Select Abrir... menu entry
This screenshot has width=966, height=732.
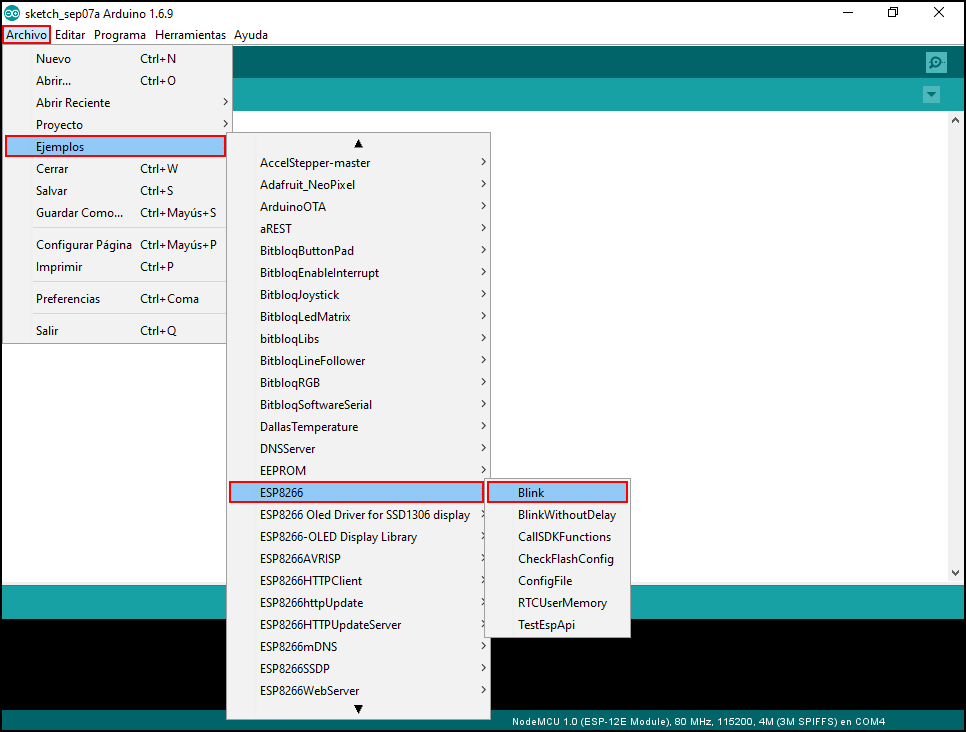(116, 81)
